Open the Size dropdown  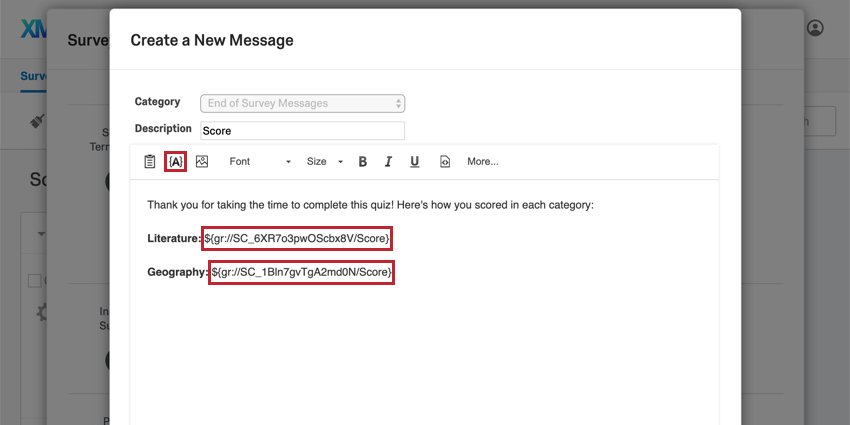pyautogui.click(x=325, y=162)
